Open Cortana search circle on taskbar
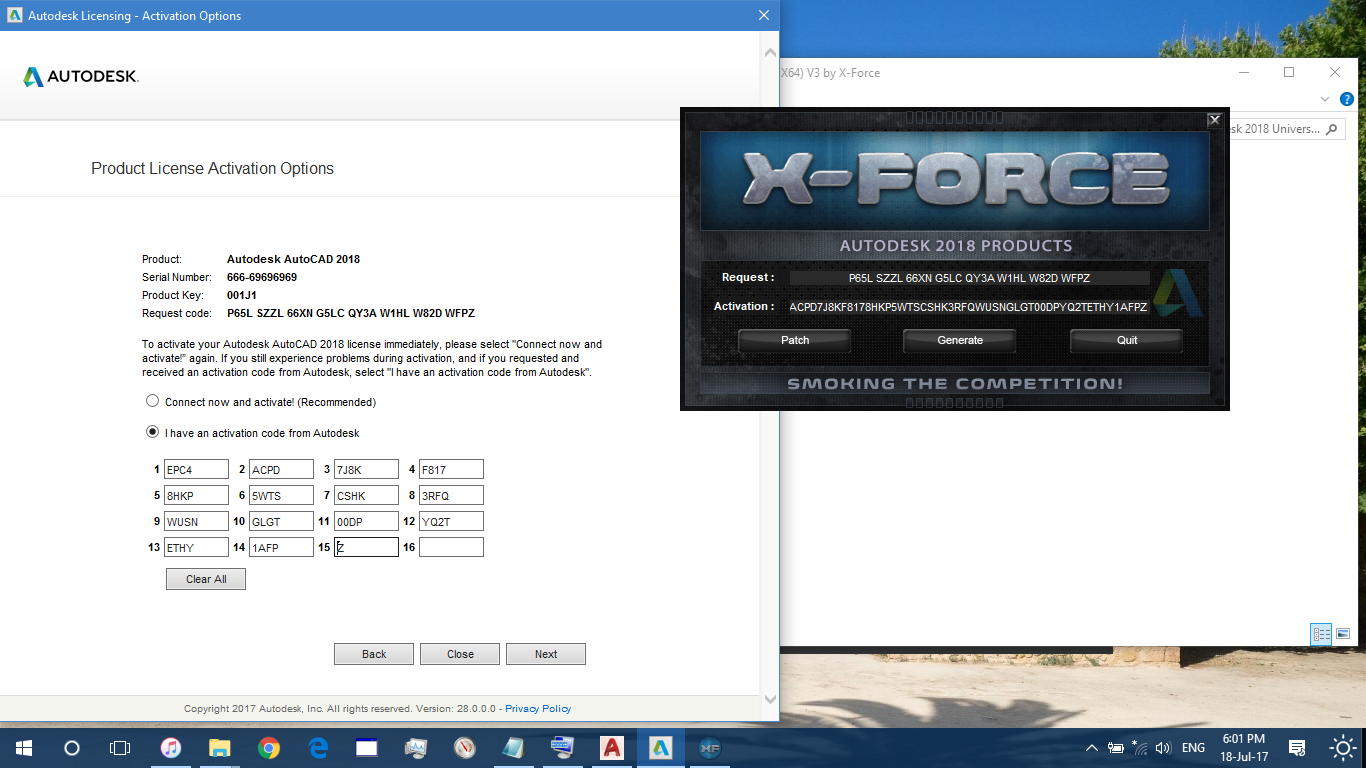The height and width of the screenshot is (768, 1366). pyautogui.click(x=71, y=748)
